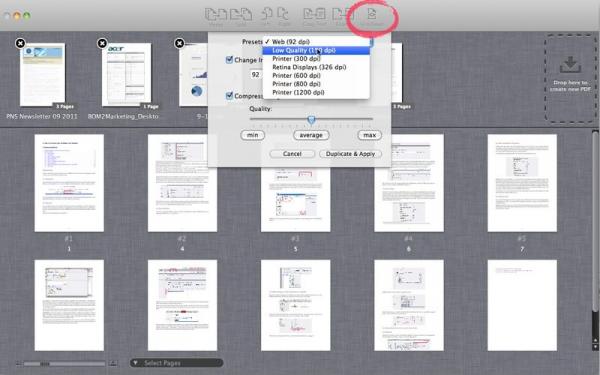The width and height of the screenshot is (600, 375).
Task: Open the Select Pages dropdown
Action: (x=176, y=363)
